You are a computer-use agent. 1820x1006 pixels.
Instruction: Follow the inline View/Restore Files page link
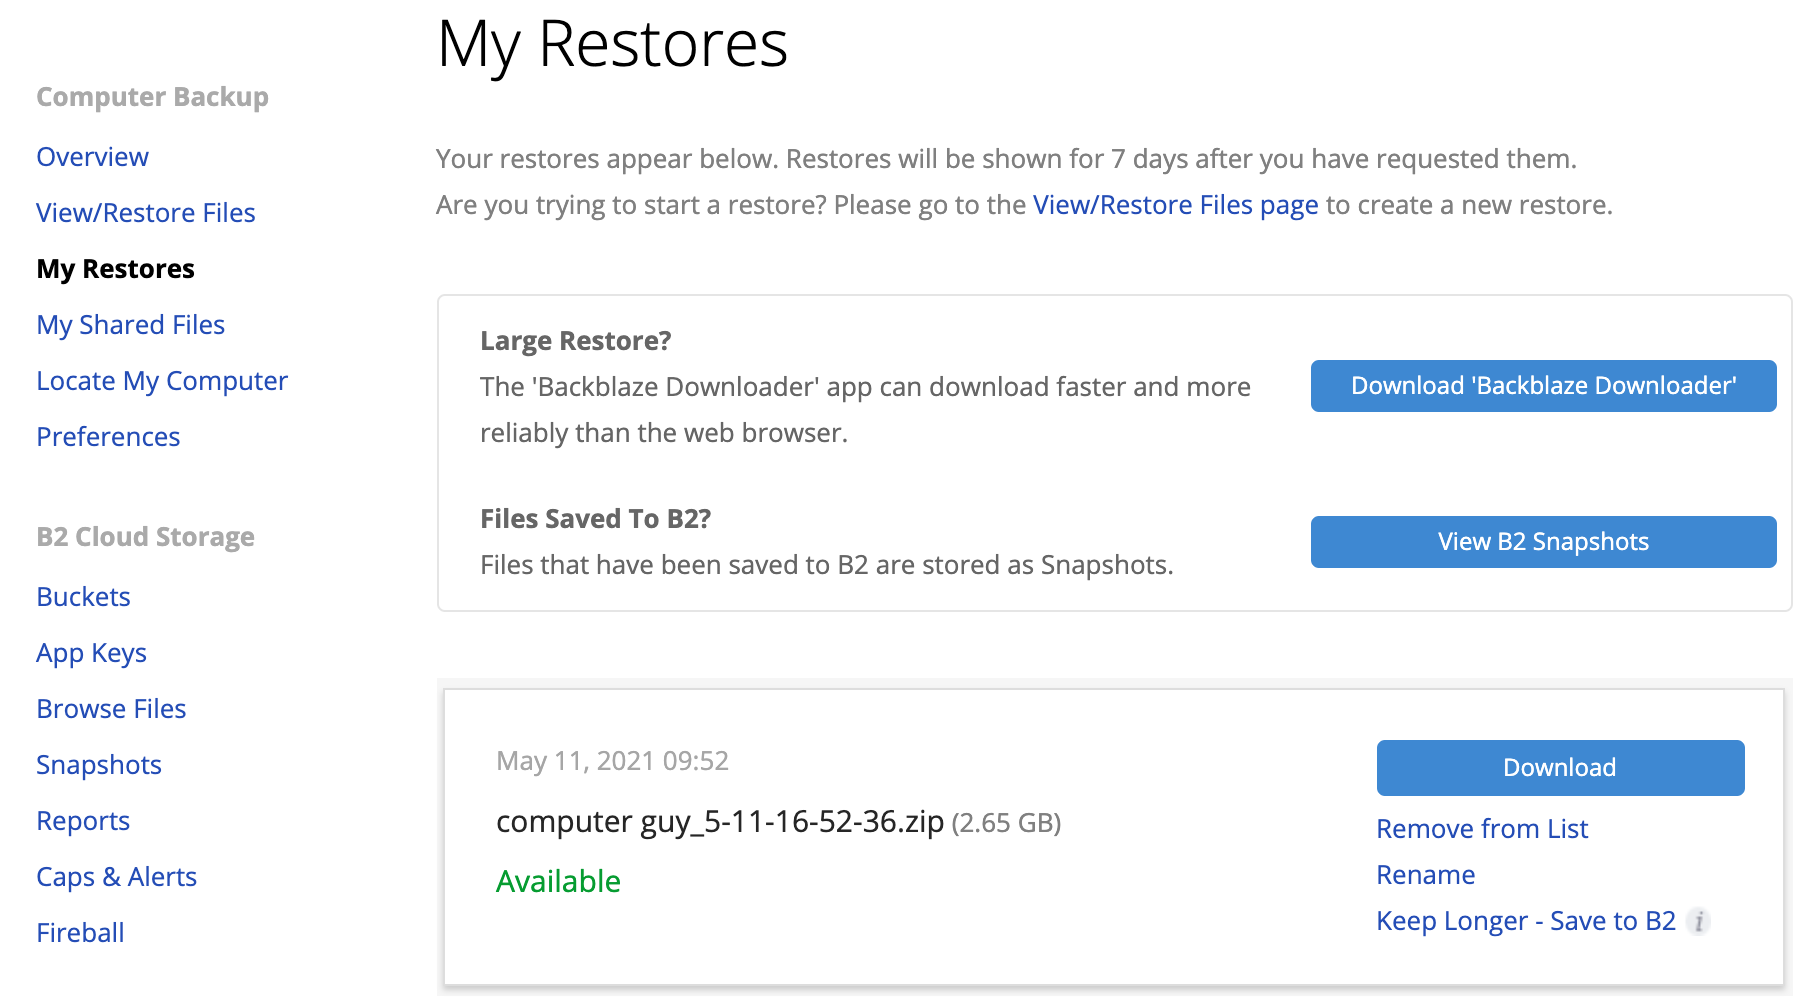(1175, 205)
